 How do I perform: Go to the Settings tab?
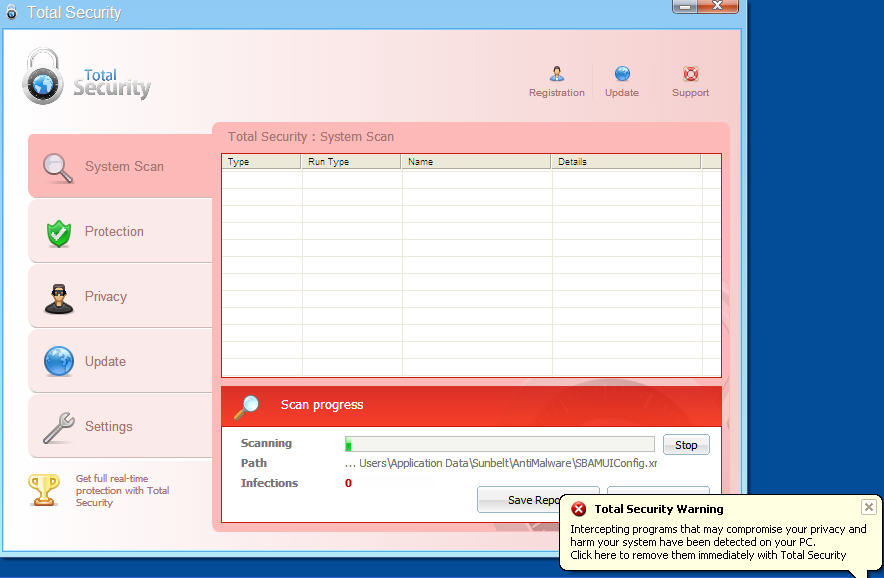coord(120,426)
